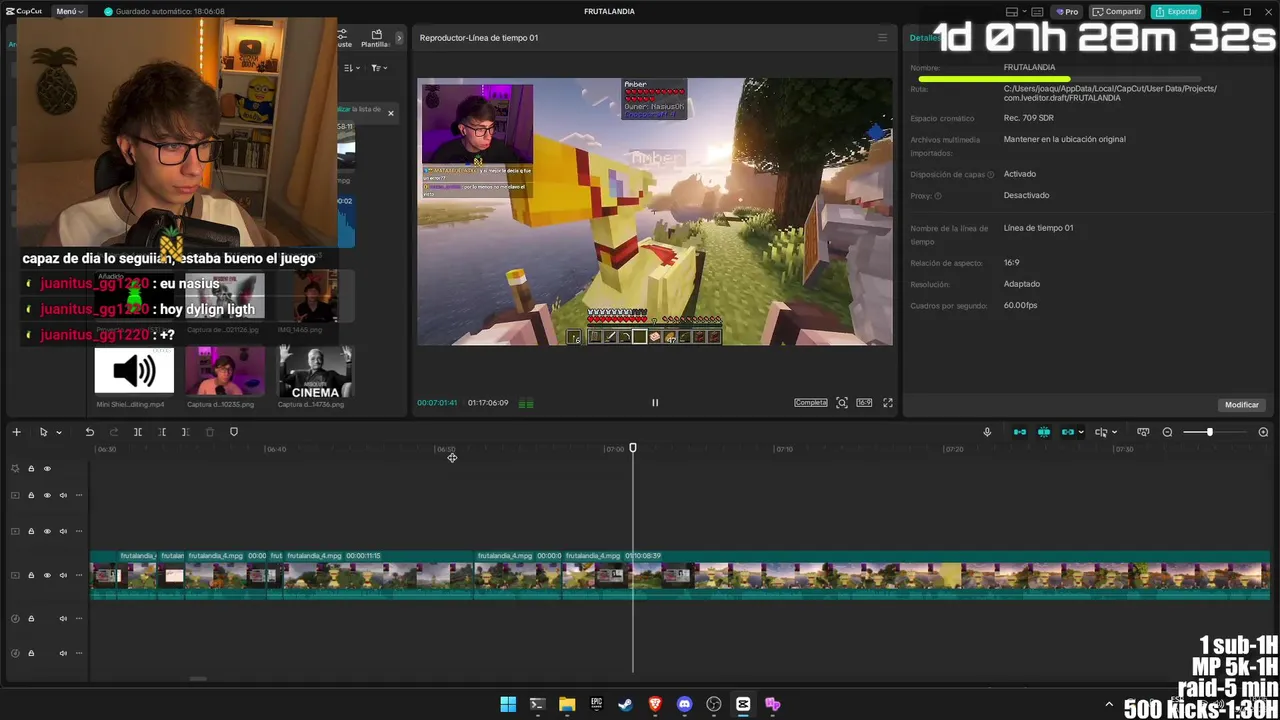Viewport: 1280px width, 720px height.
Task: Enter fullscreen preview in the player
Action: [887, 403]
